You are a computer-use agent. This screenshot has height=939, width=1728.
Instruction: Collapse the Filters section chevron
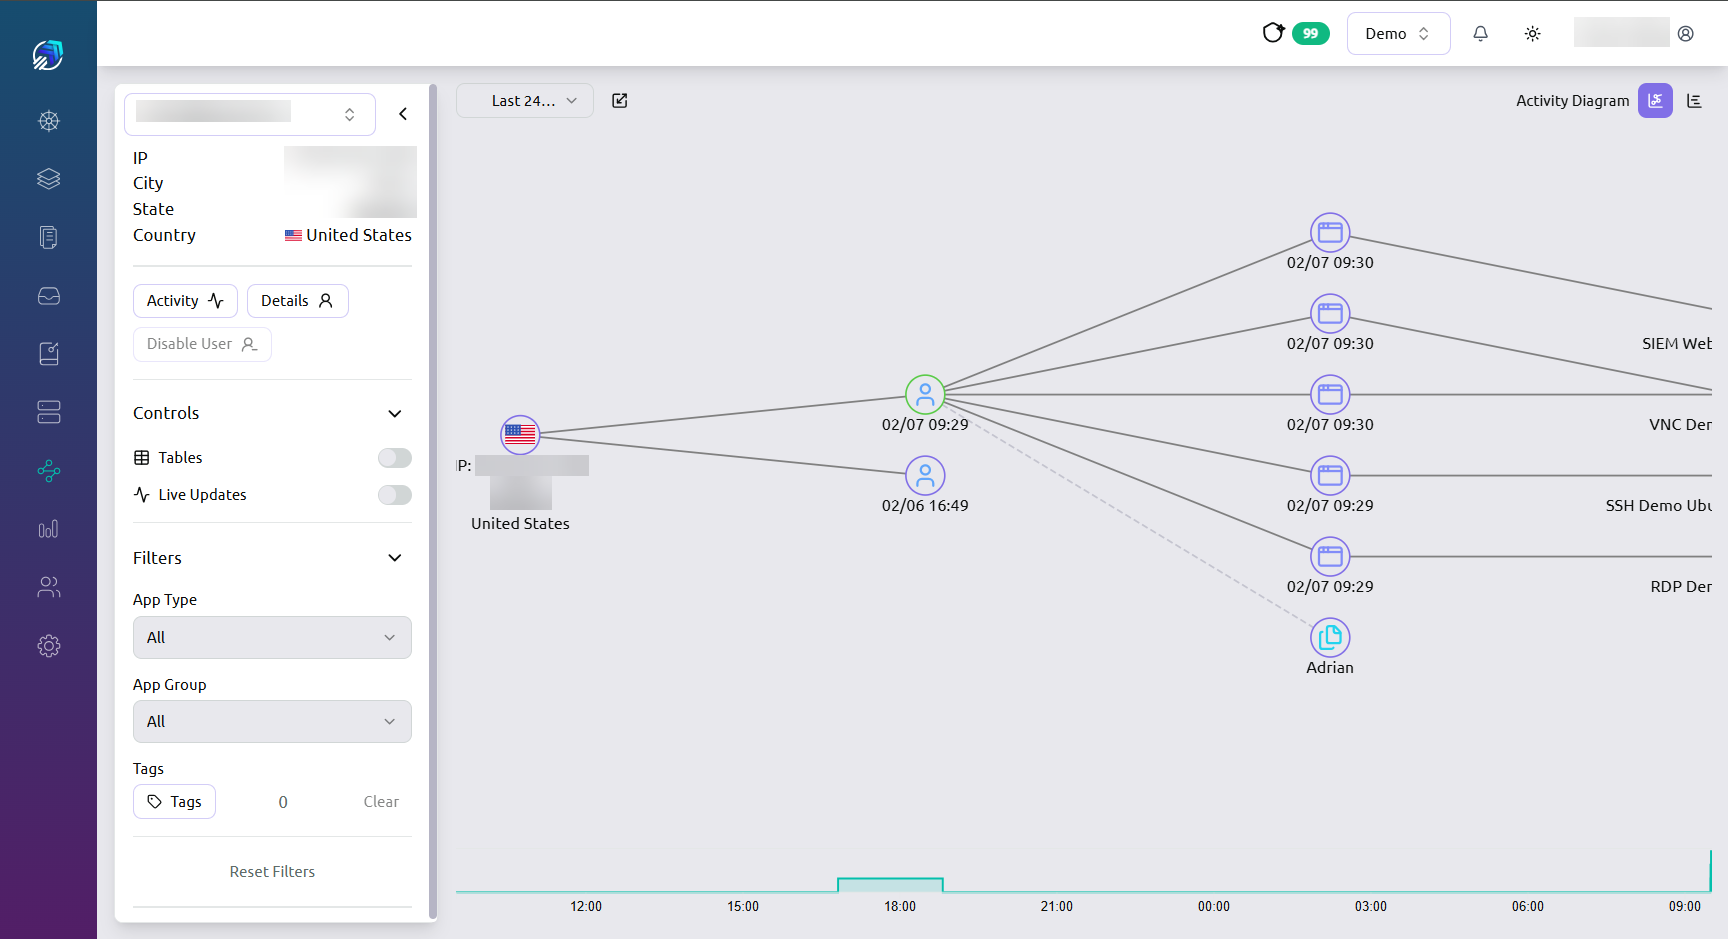pyautogui.click(x=394, y=557)
